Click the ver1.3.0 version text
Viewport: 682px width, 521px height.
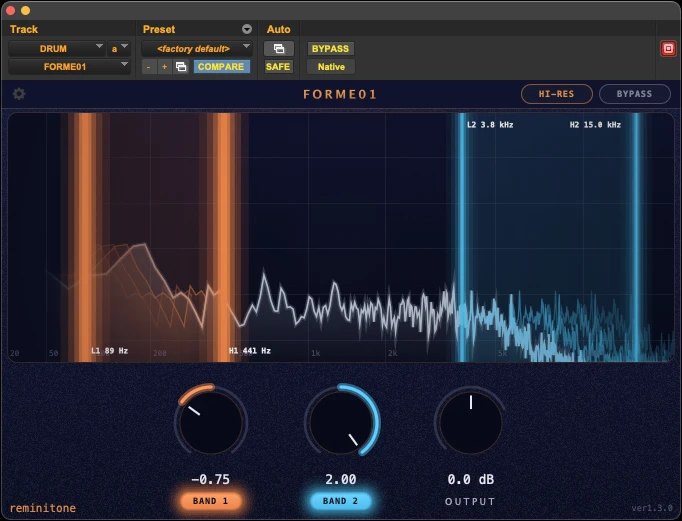tap(652, 508)
